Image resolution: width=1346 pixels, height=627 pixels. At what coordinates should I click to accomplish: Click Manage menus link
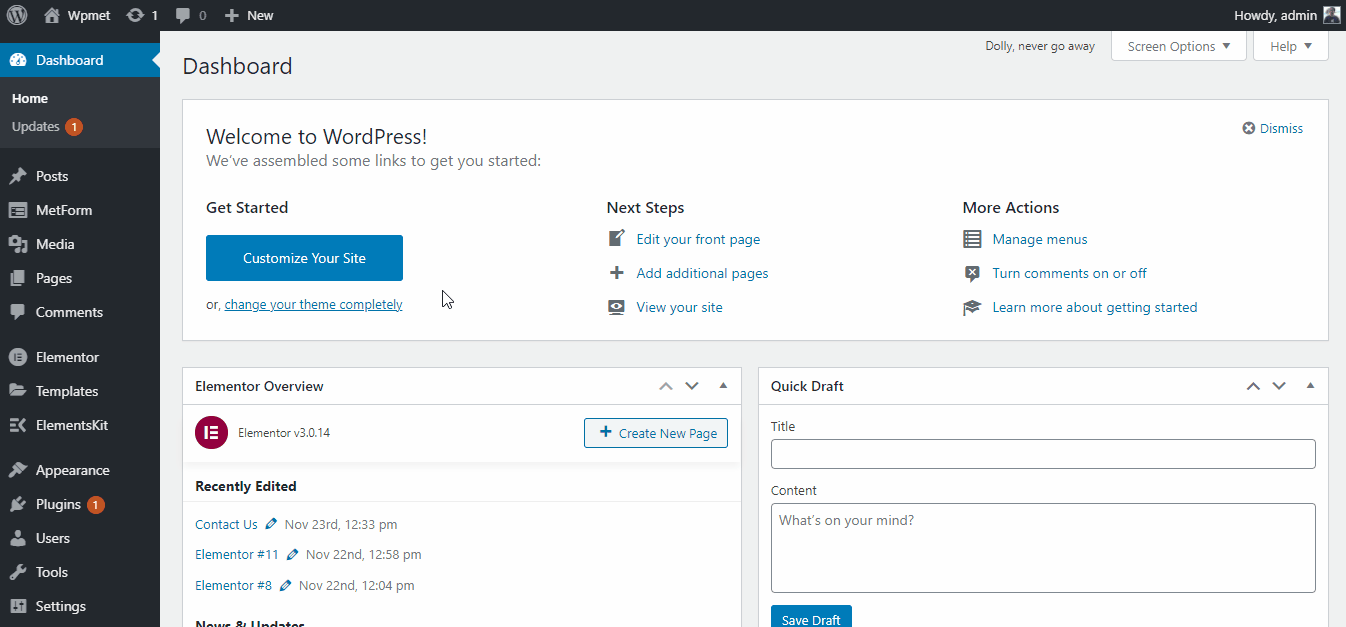(1040, 239)
